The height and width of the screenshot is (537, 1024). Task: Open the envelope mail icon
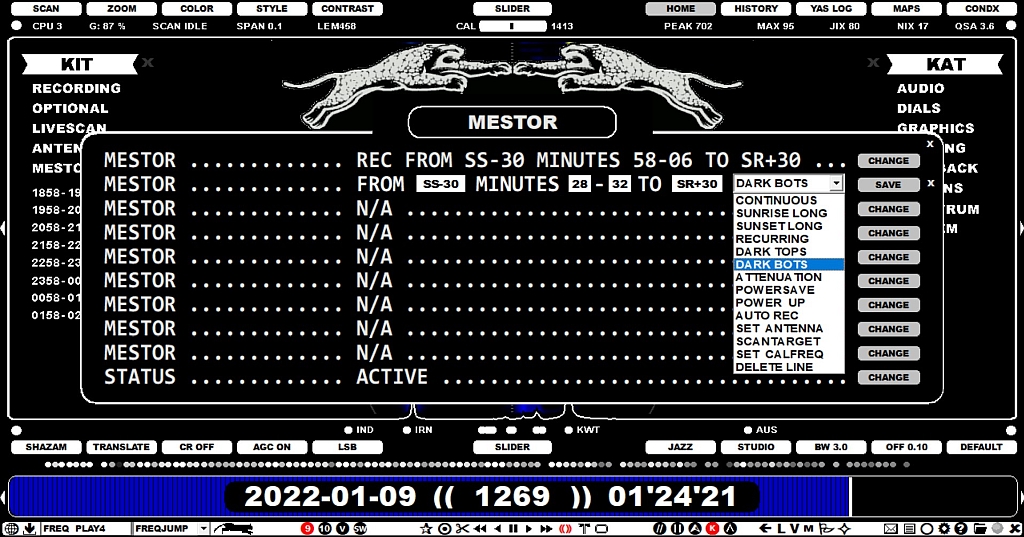(890, 528)
